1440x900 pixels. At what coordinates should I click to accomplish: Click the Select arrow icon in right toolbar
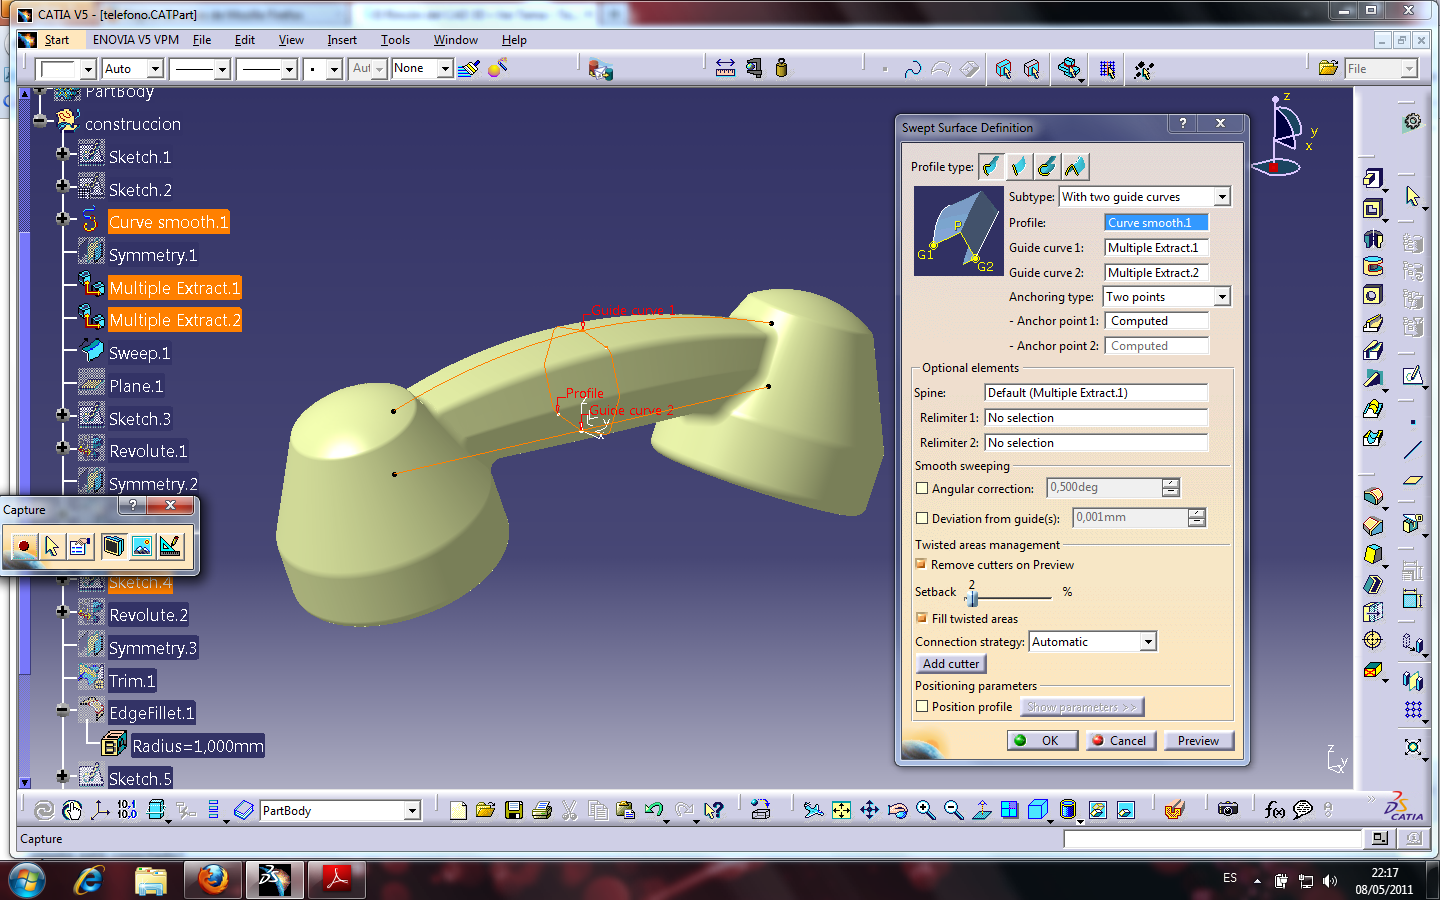pos(1412,196)
